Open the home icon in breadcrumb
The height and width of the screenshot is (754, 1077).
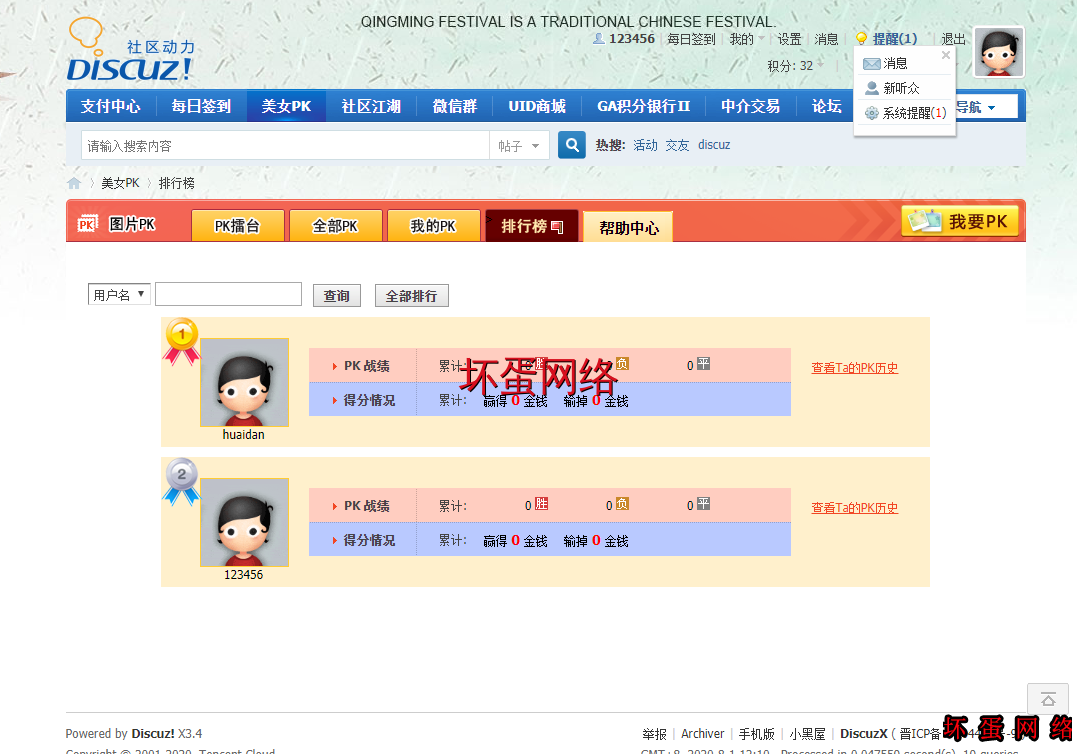click(74, 183)
